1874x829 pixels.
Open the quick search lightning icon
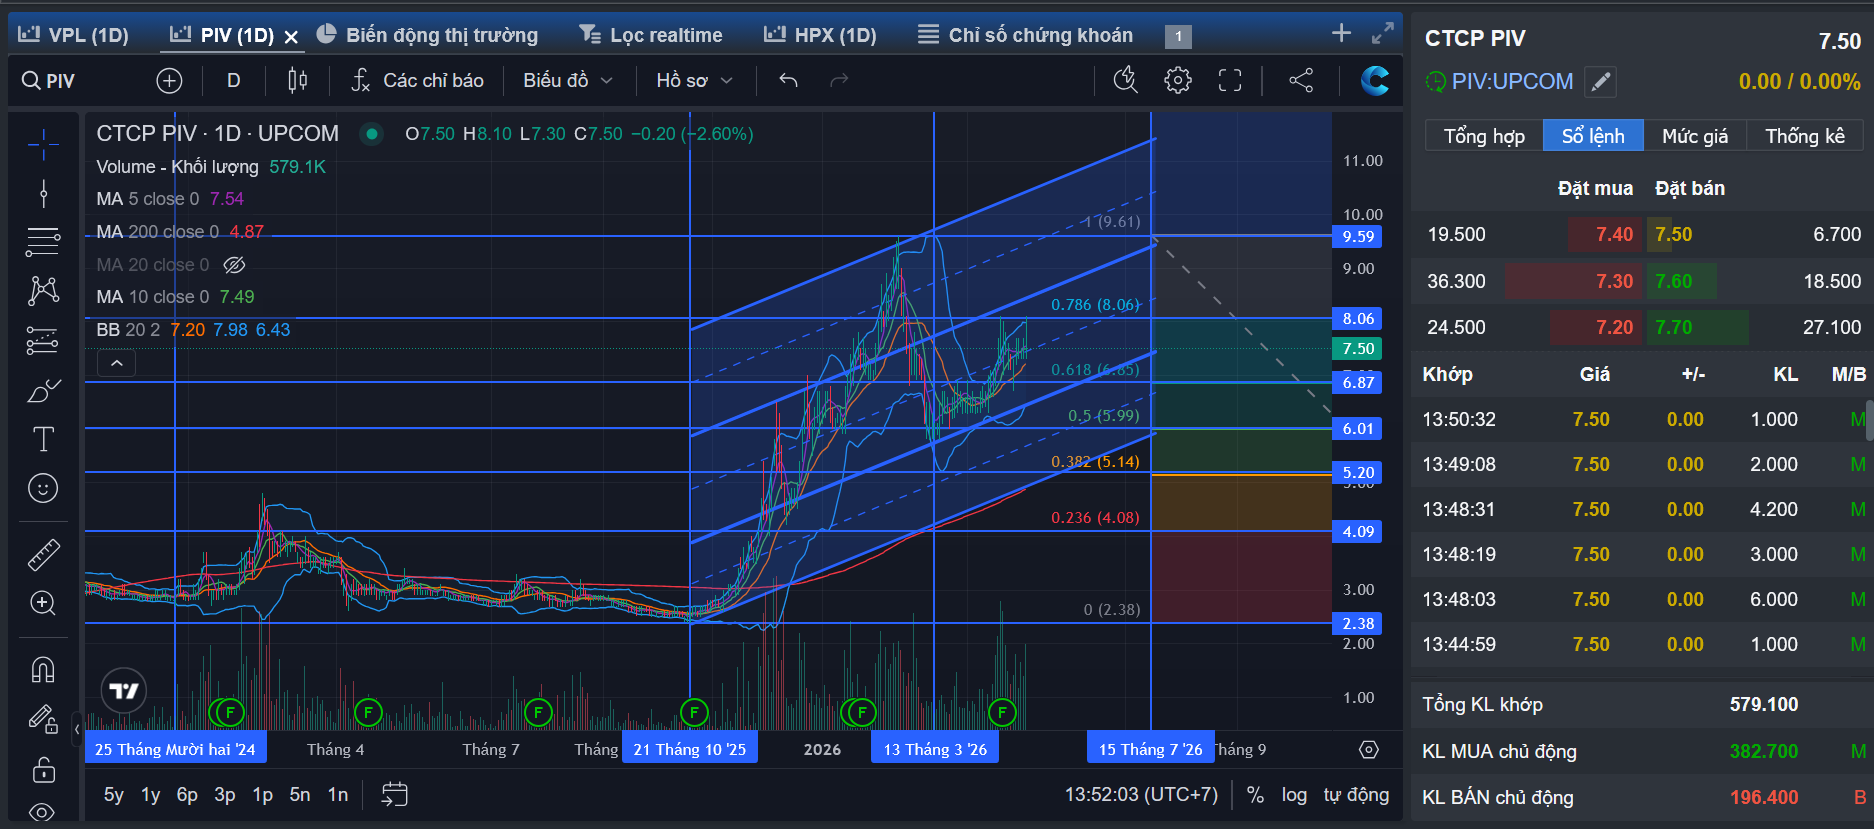[x=1126, y=80]
